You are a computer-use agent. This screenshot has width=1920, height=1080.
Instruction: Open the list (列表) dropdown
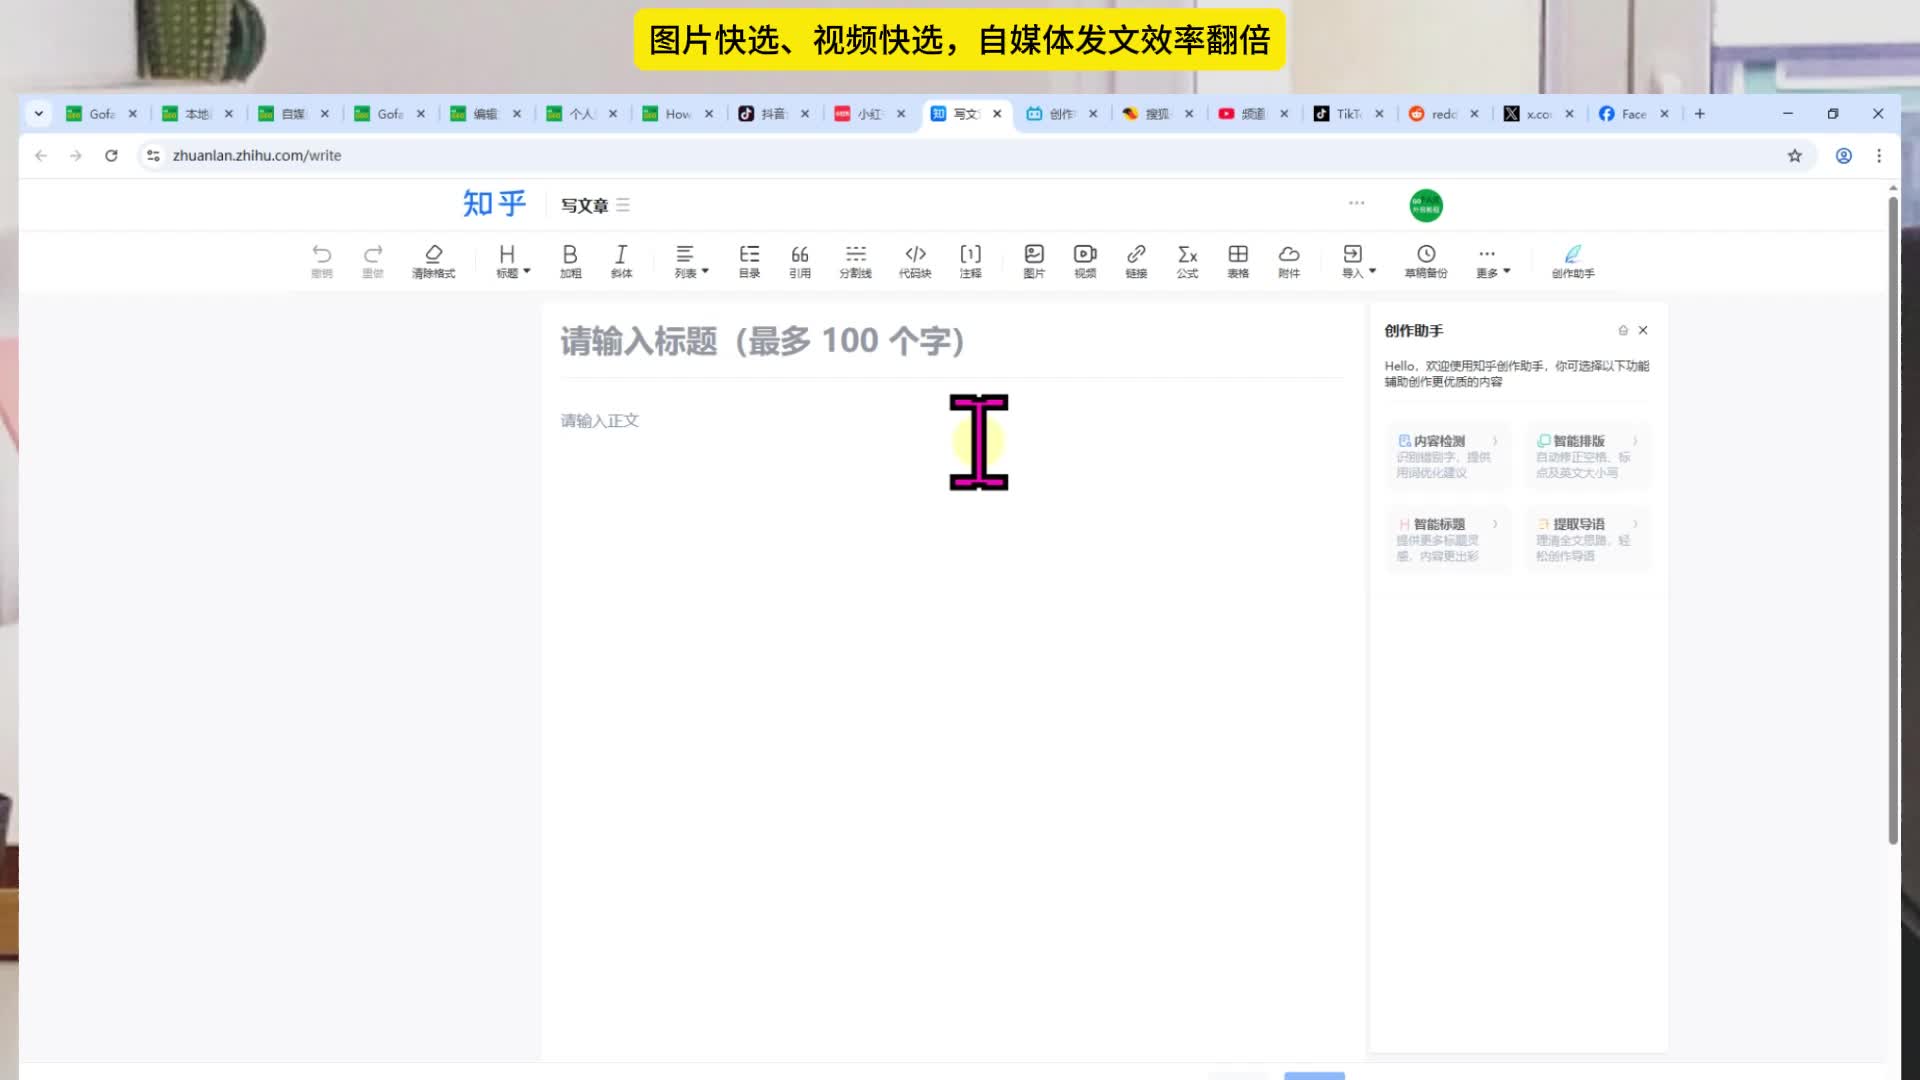pyautogui.click(x=690, y=260)
